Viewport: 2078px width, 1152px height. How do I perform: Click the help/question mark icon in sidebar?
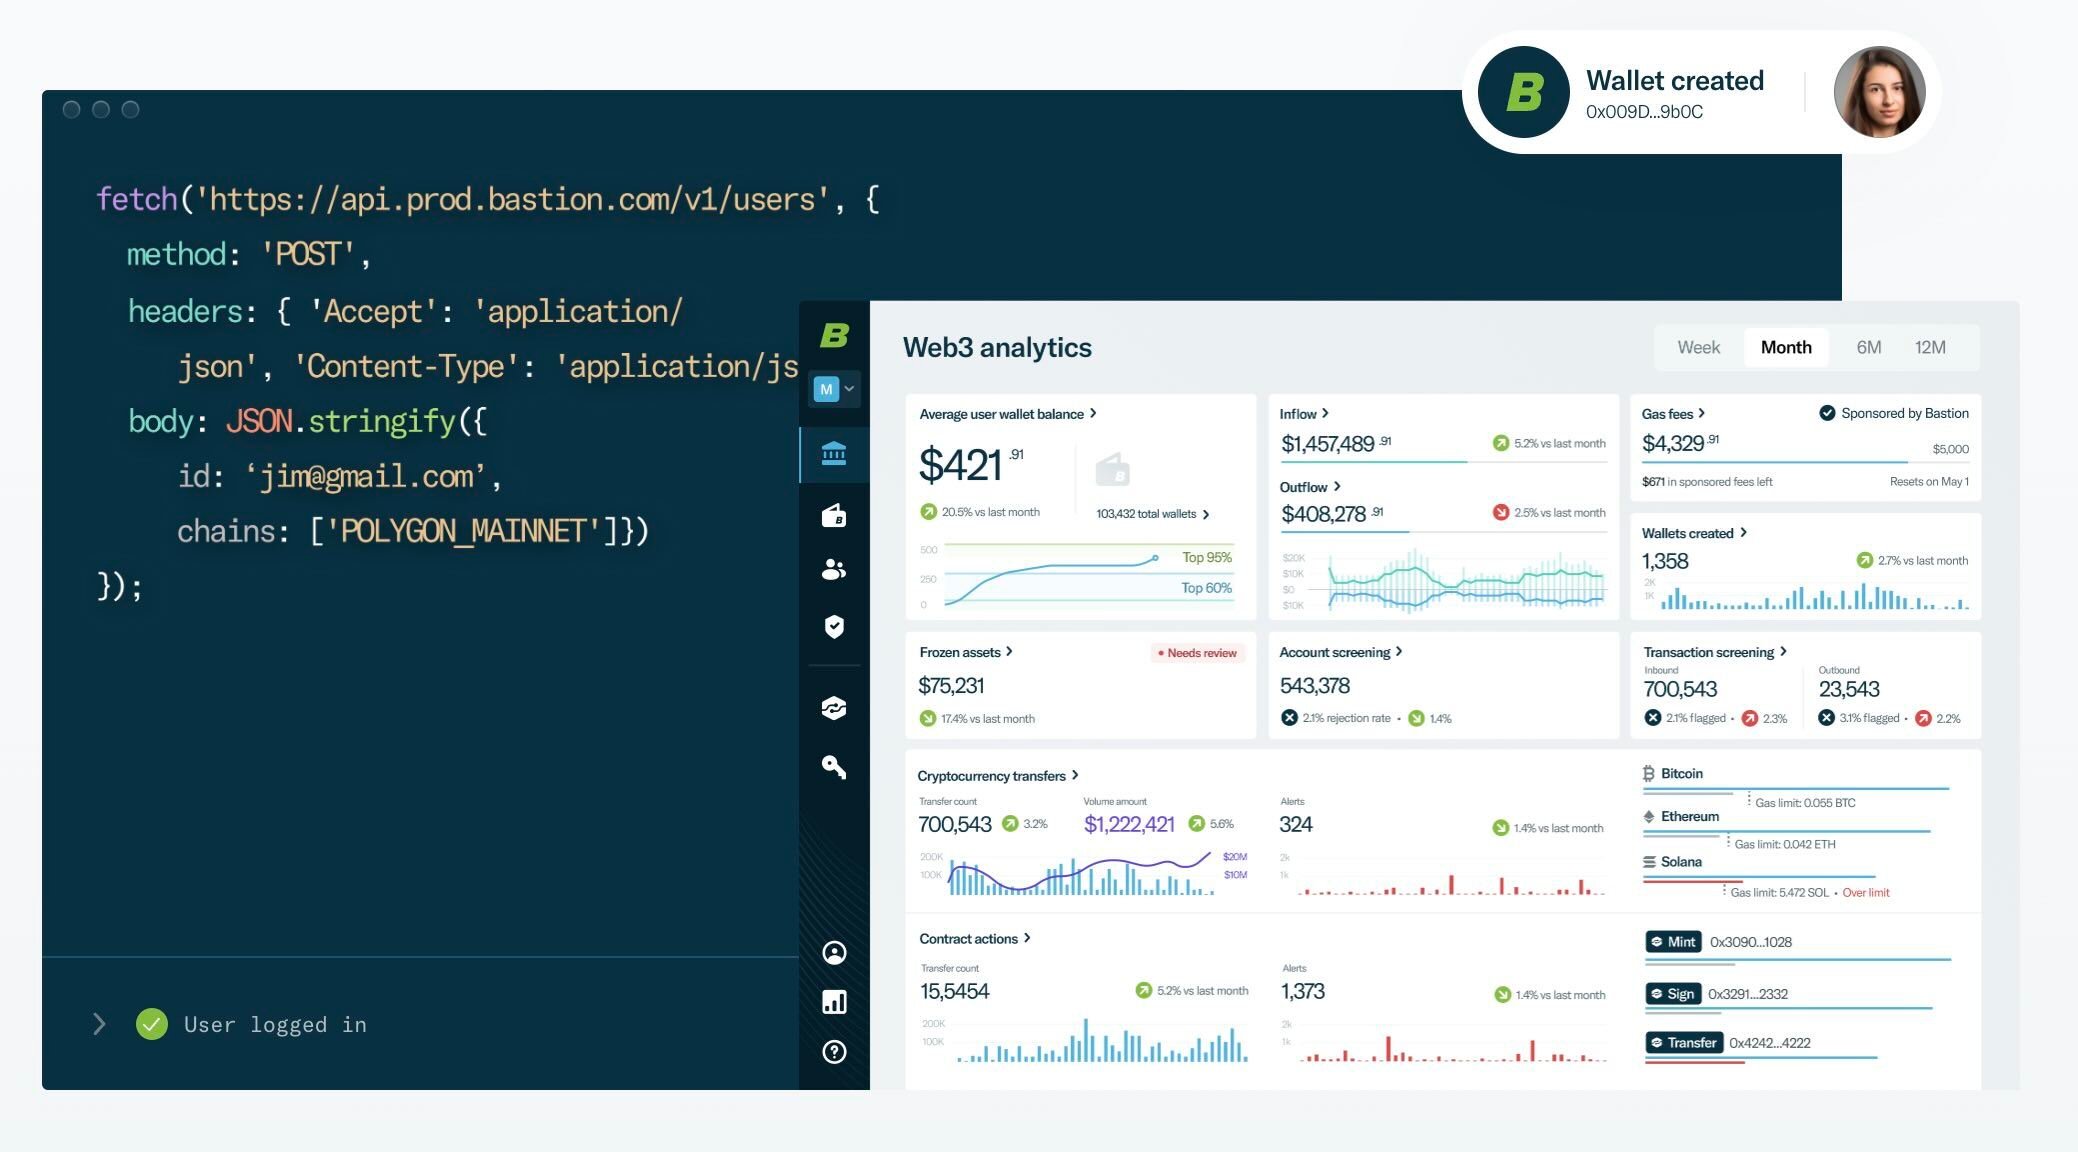(833, 1051)
